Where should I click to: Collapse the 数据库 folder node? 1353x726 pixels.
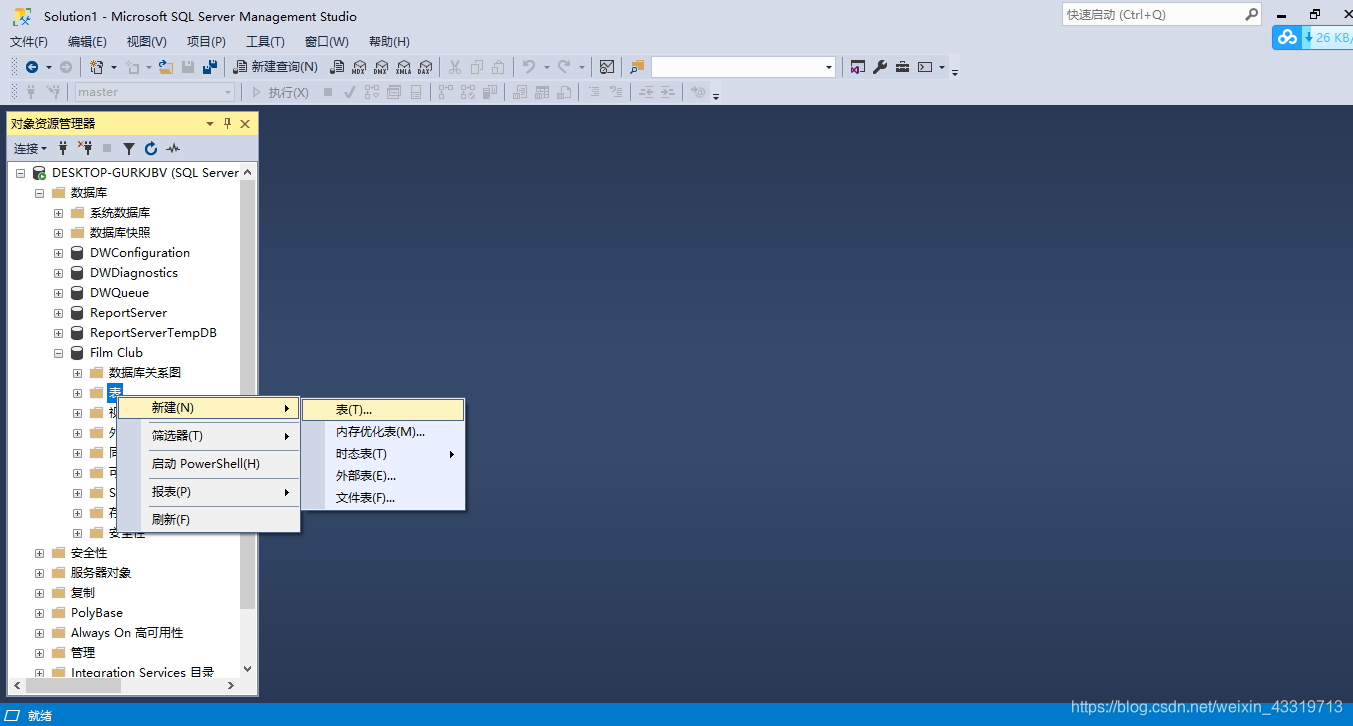[x=39, y=193]
